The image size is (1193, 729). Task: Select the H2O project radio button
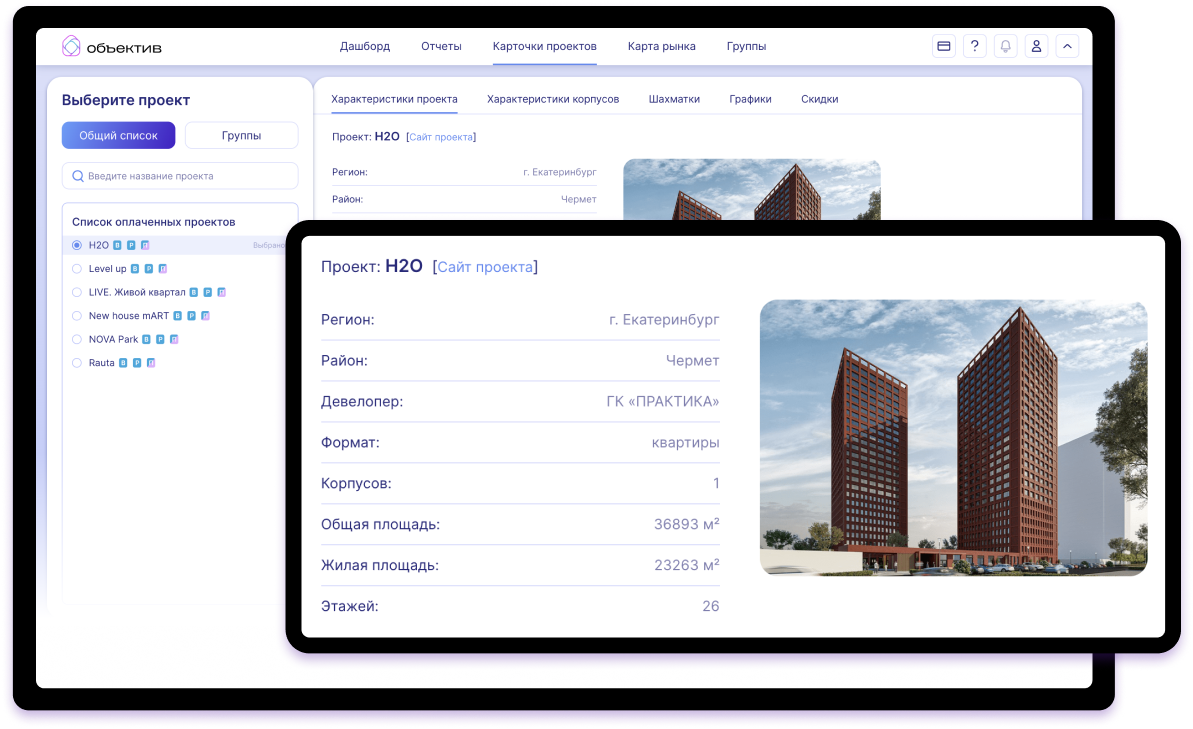point(77,246)
